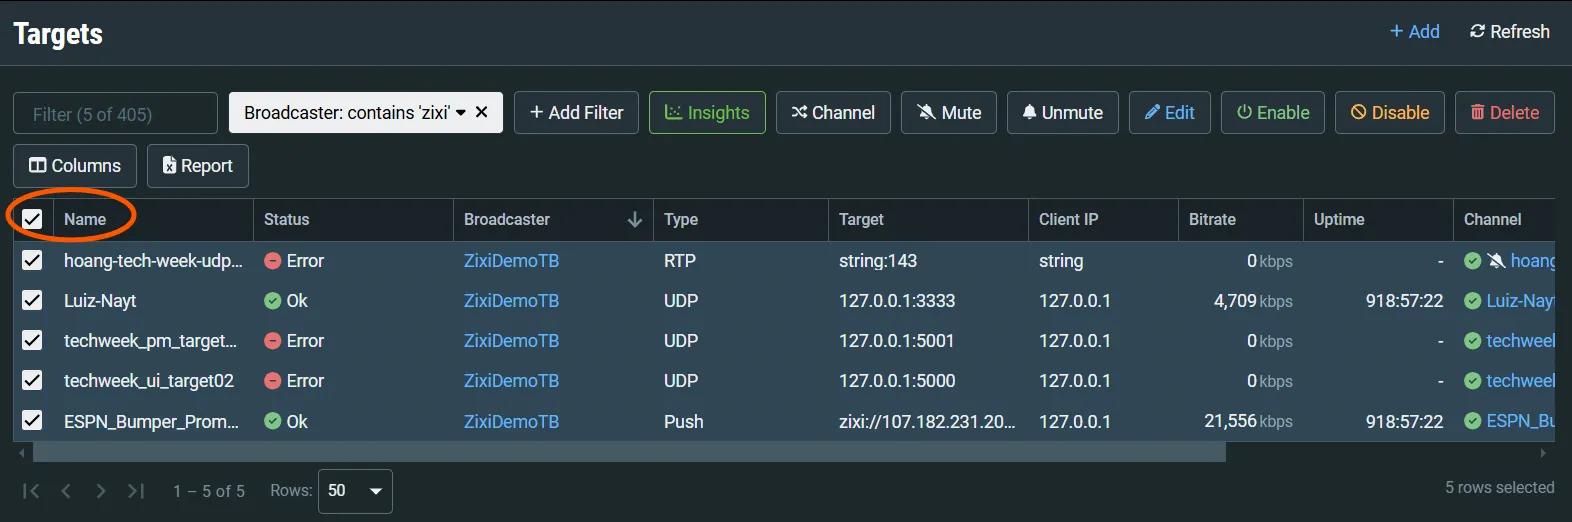Screen dimensions: 1572x522
Task: Focus the Filter search field
Action: pos(115,113)
